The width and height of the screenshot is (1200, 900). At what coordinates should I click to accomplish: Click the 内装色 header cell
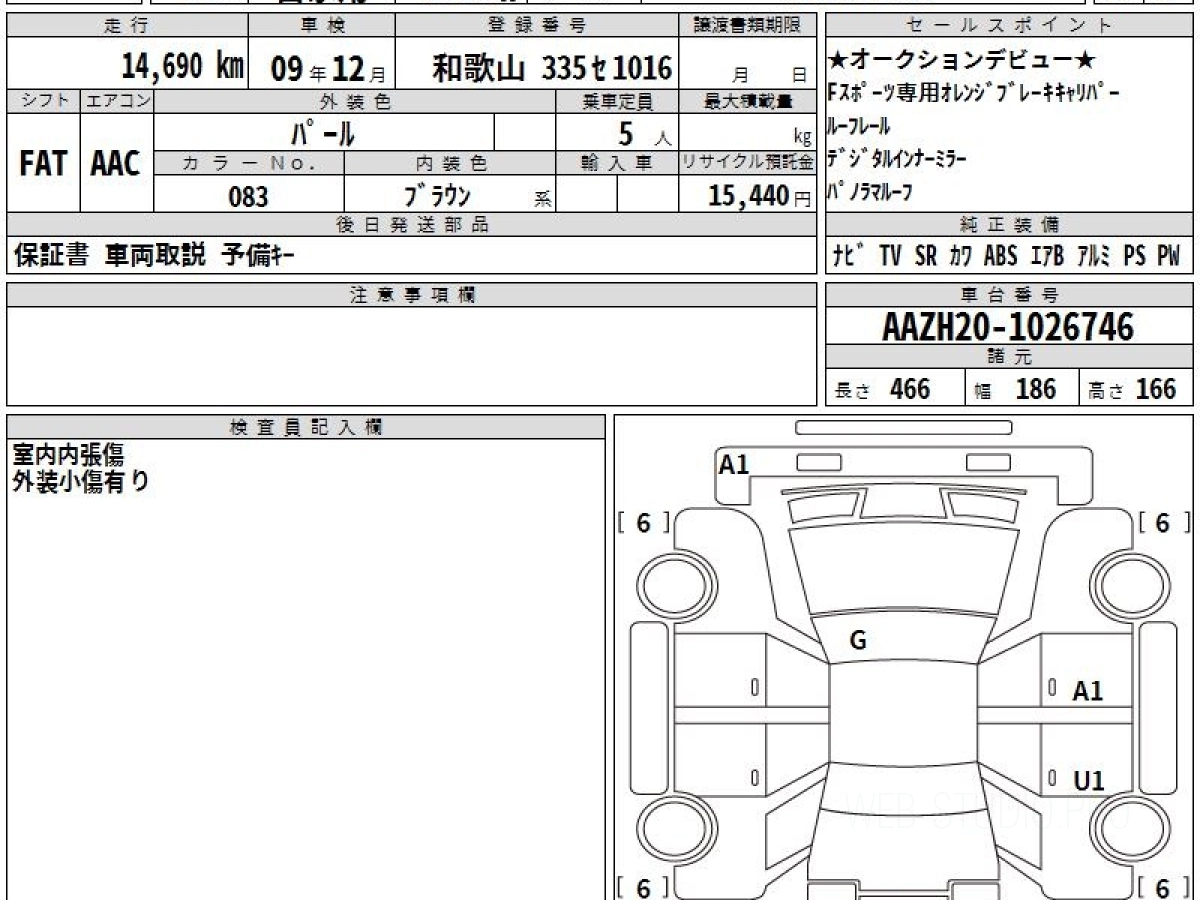coord(450,162)
